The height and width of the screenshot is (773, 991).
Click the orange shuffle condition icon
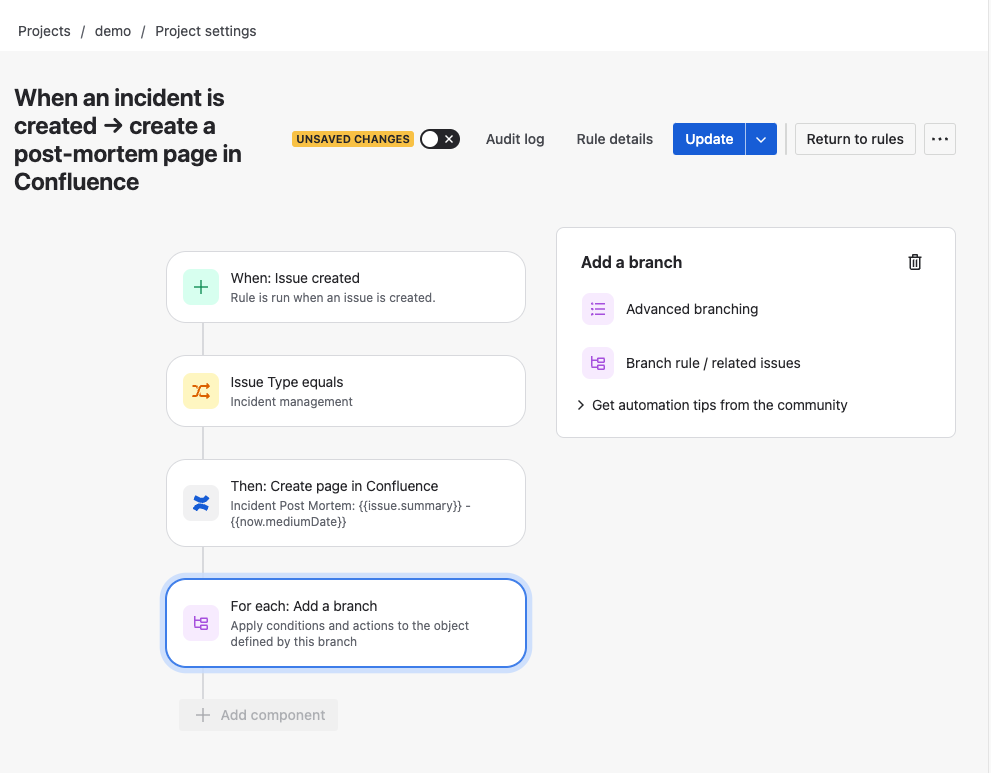[x=201, y=391]
